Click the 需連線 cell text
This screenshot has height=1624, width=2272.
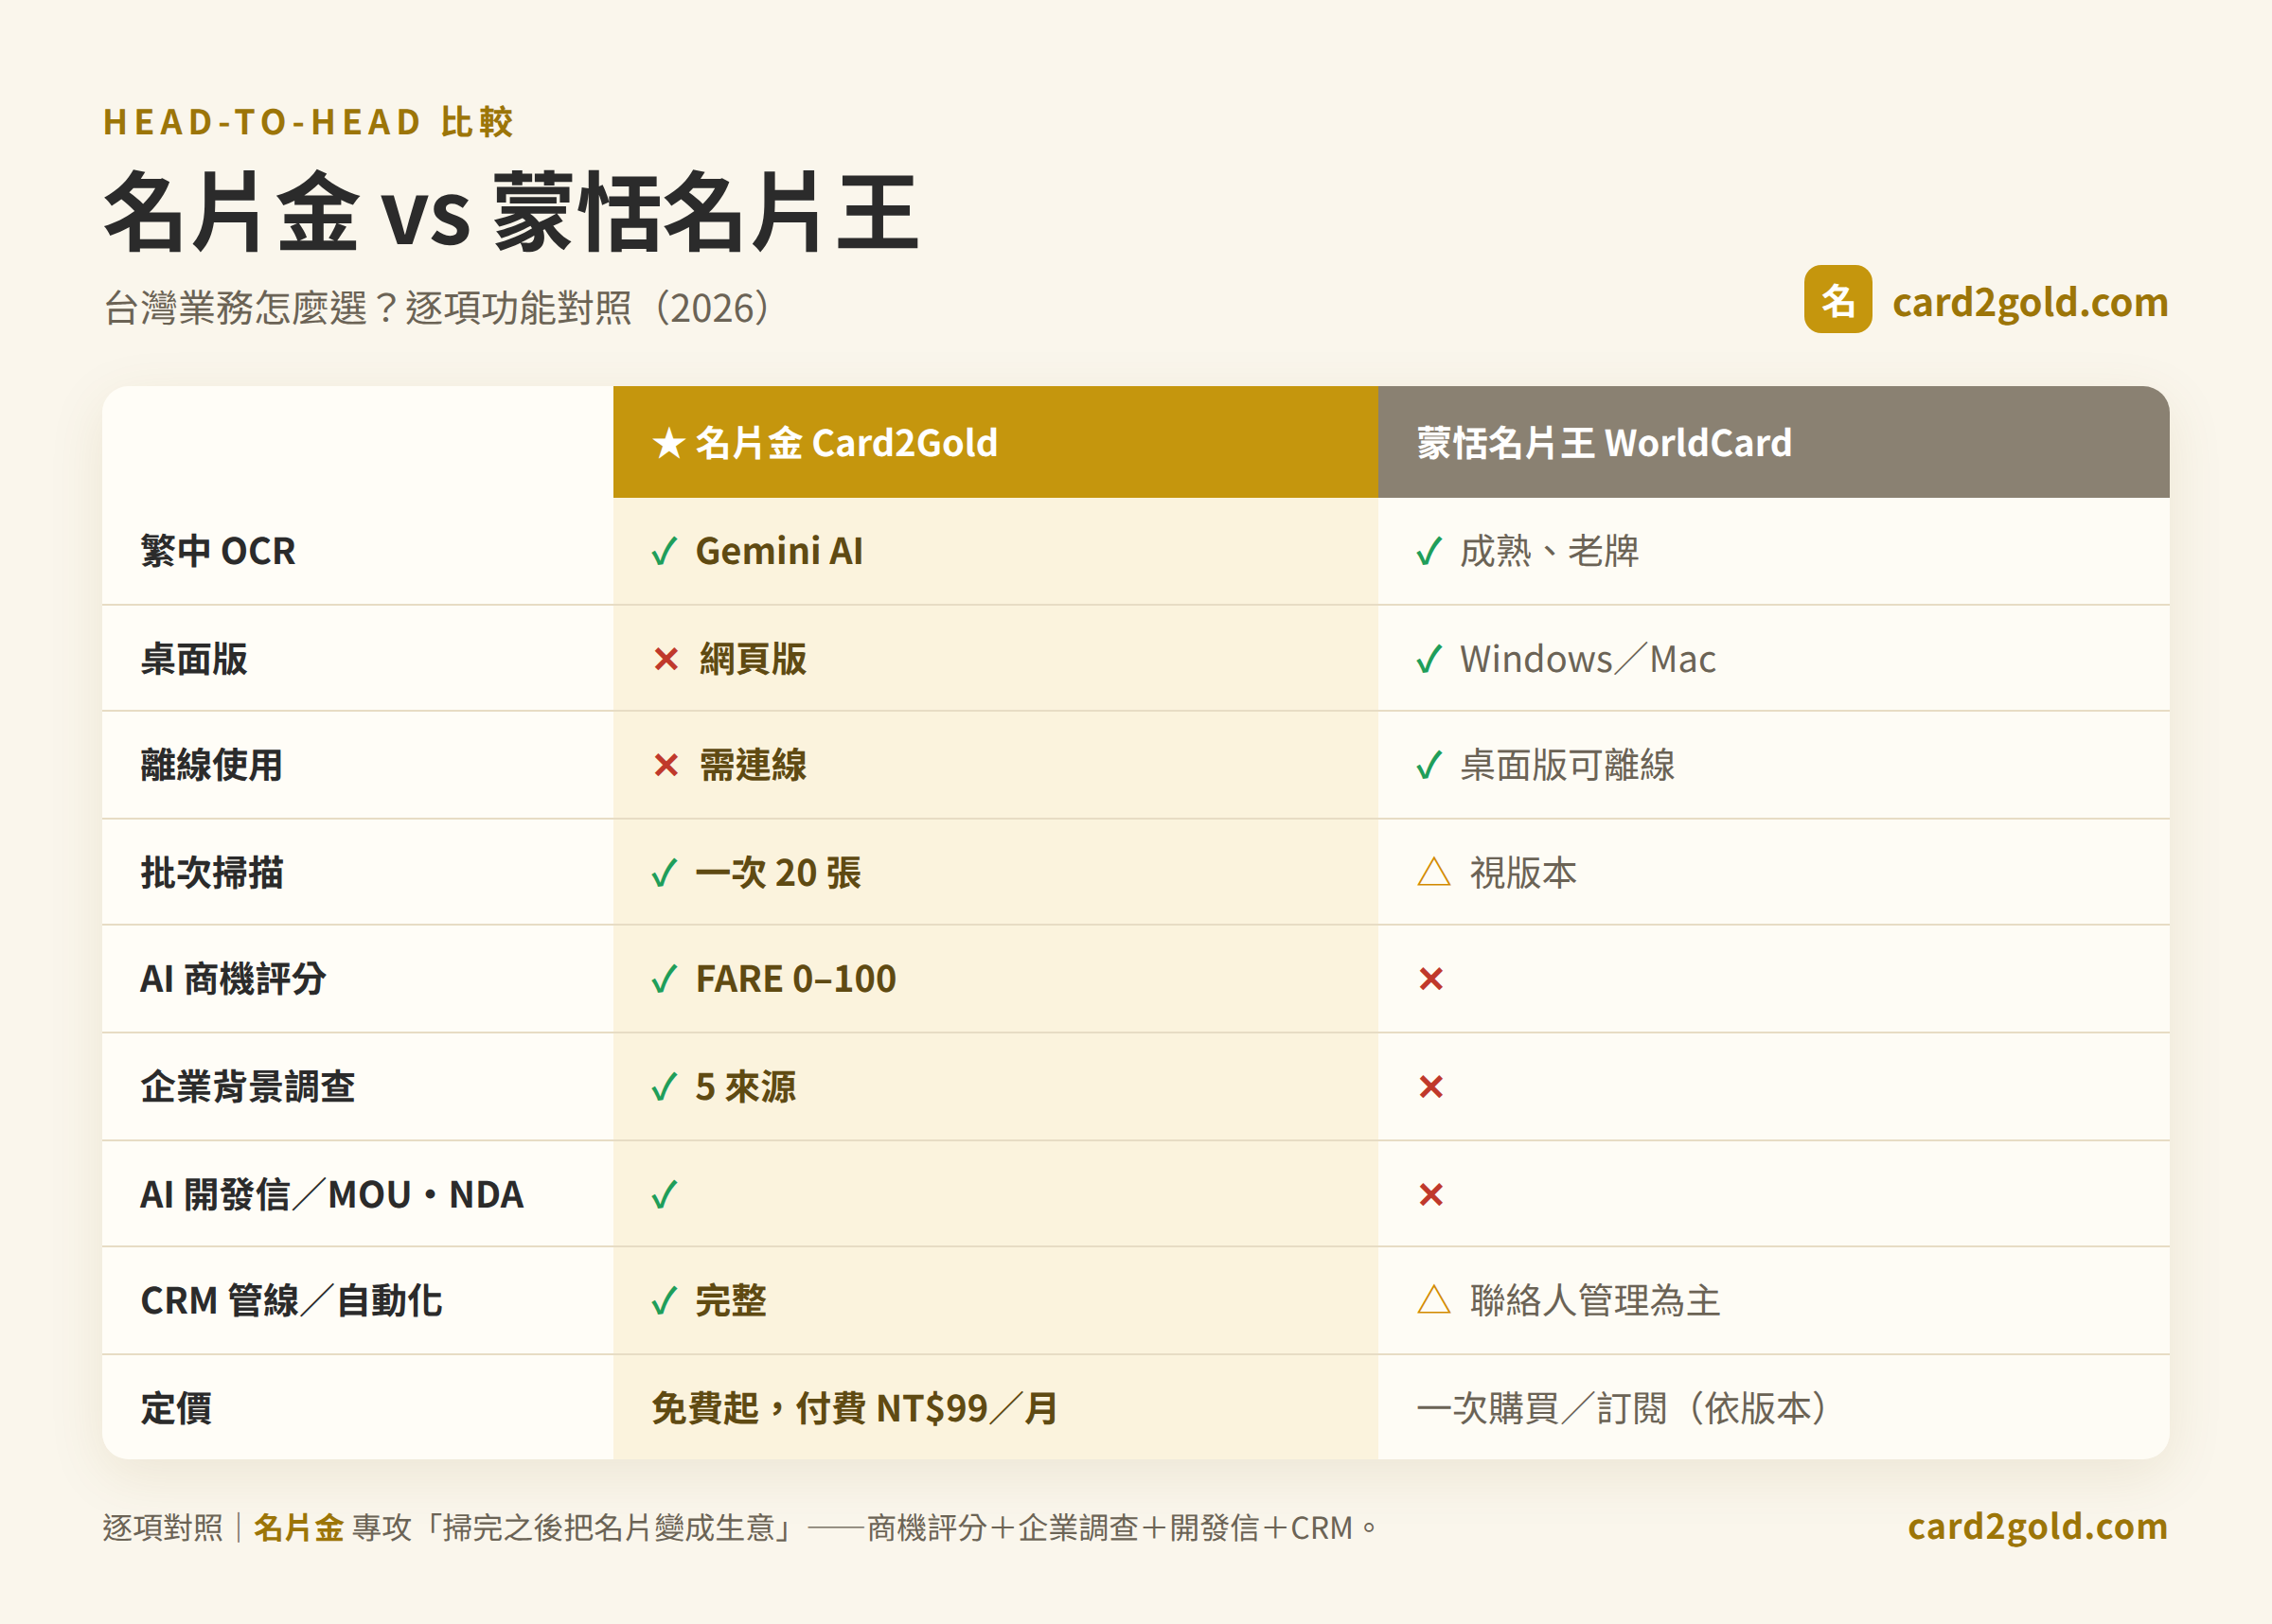point(753,766)
